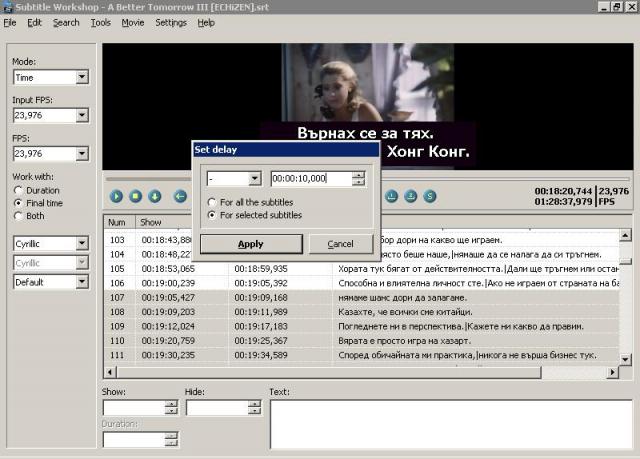The image size is (640, 459).
Task: Select the 'Both' work-with radio button
Action: (19, 216)
